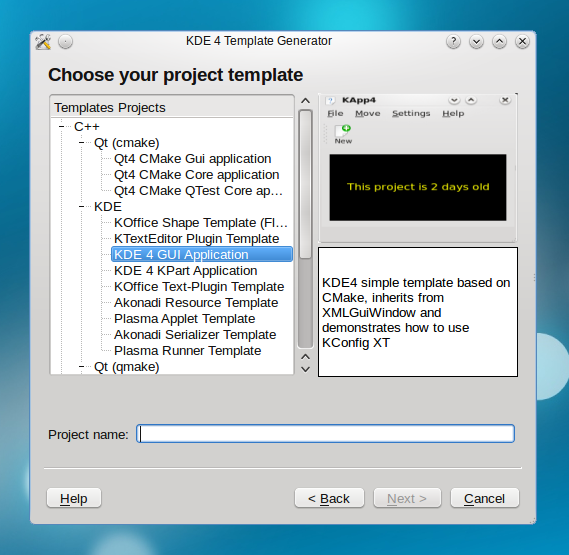Collapse the KDE templates branch
Screen dimensions: 569x555
pos(82,207)
